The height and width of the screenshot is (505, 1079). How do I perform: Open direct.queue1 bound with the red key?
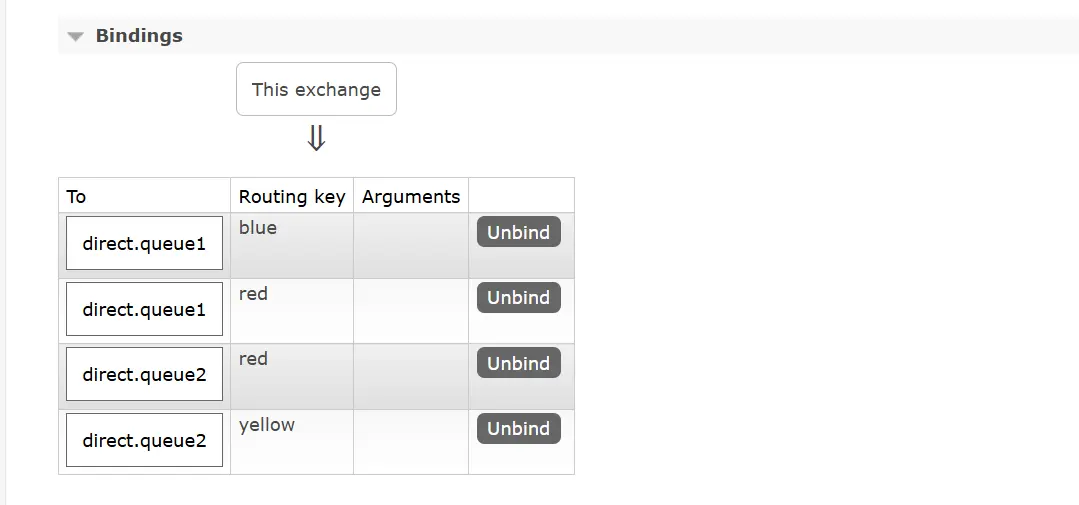click(x=144, y=310)
